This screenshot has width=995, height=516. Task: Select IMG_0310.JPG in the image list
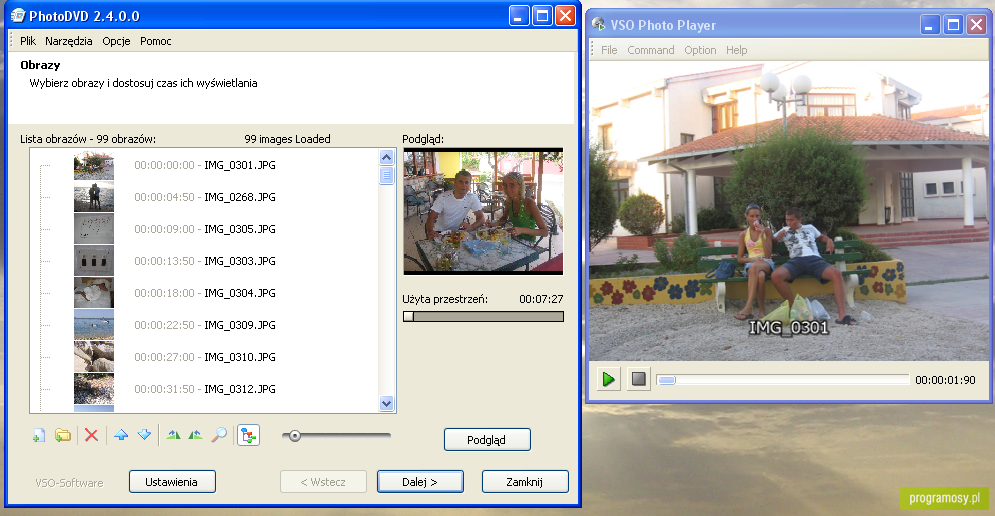click(240, 357)
